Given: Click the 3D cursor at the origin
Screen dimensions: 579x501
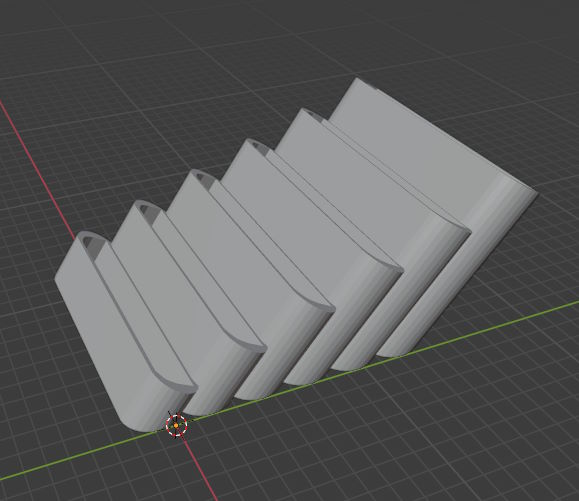Looking at the screenshot, I should click(177, 426).
